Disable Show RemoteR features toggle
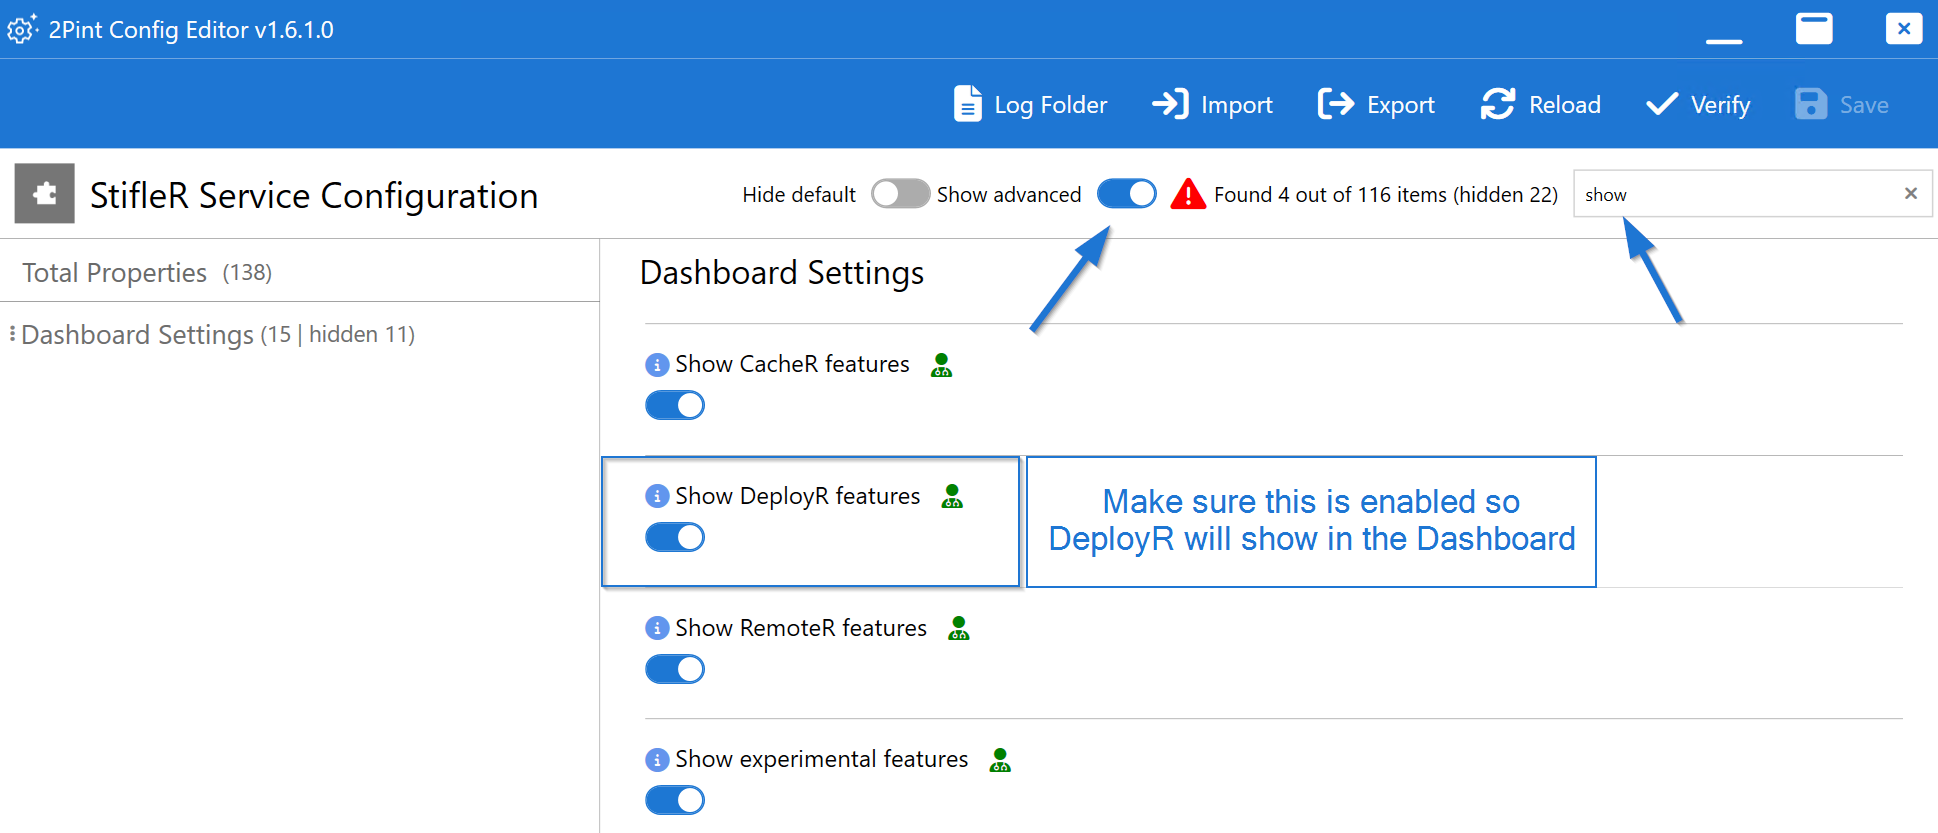 pyautogui.click(x=675, y=669)
